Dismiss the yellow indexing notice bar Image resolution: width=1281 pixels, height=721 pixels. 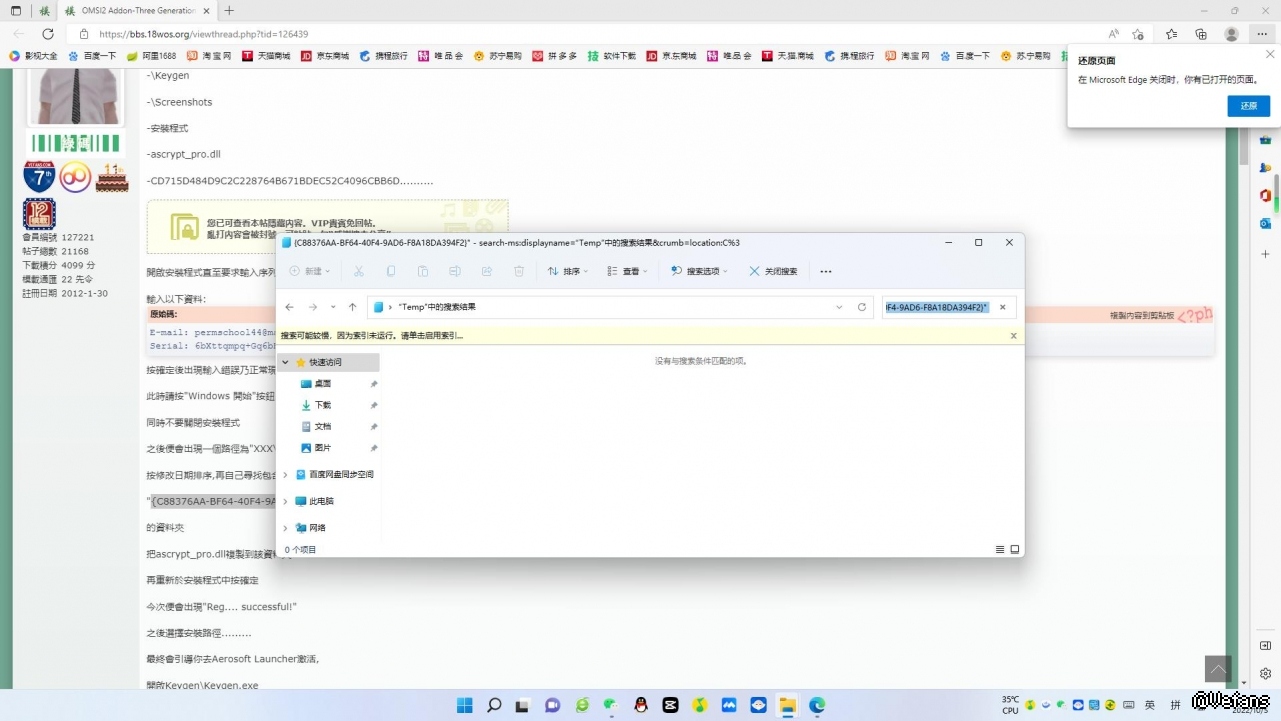coord(1013,336)
